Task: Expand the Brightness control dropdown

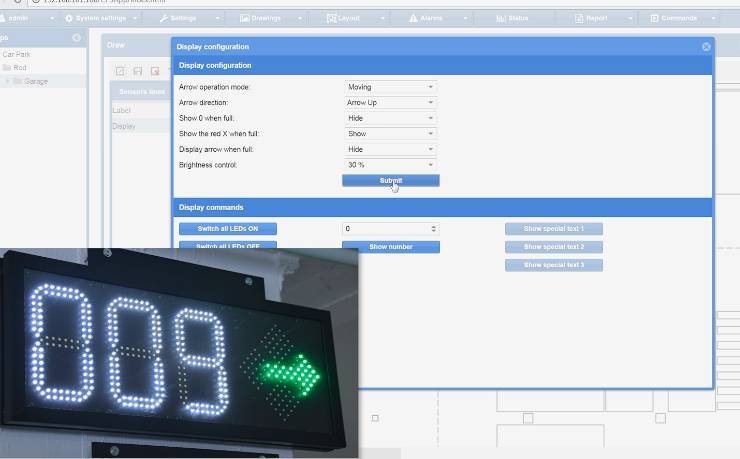Action: click(x=390, y=165)
